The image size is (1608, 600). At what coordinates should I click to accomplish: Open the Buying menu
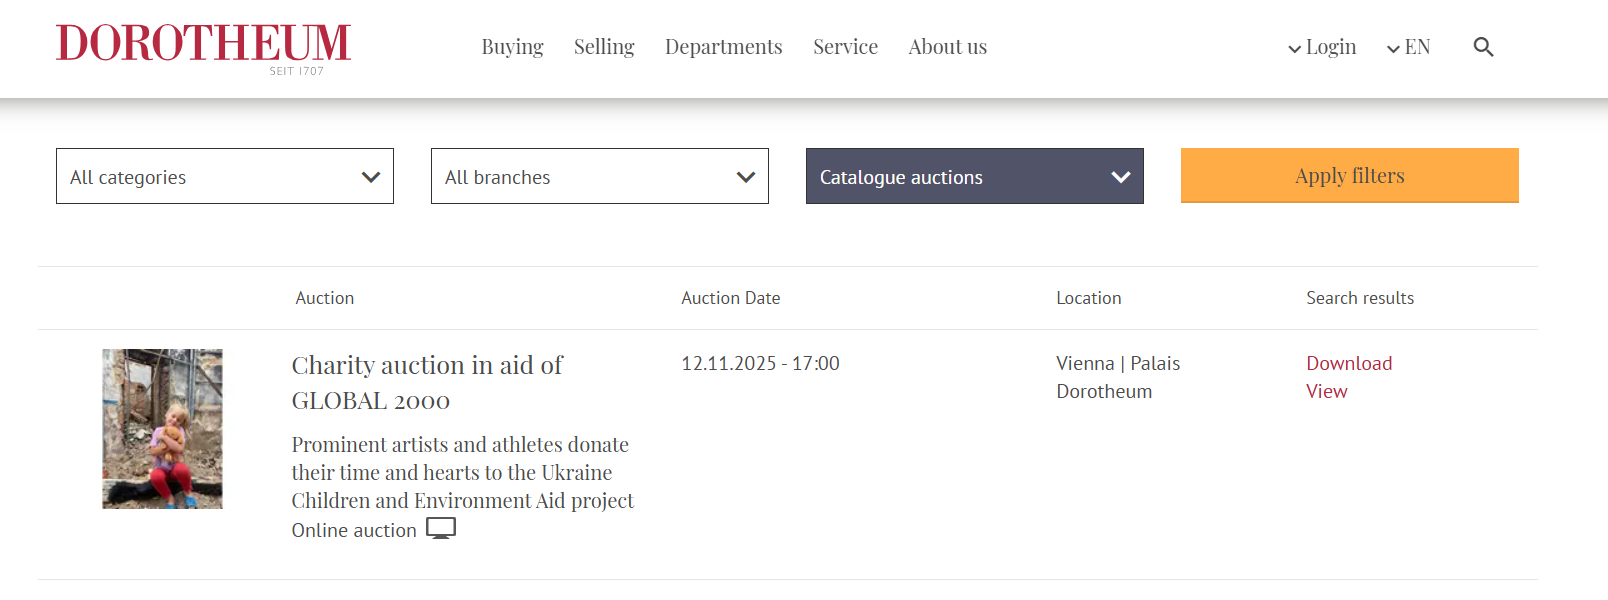coord(512,47)
